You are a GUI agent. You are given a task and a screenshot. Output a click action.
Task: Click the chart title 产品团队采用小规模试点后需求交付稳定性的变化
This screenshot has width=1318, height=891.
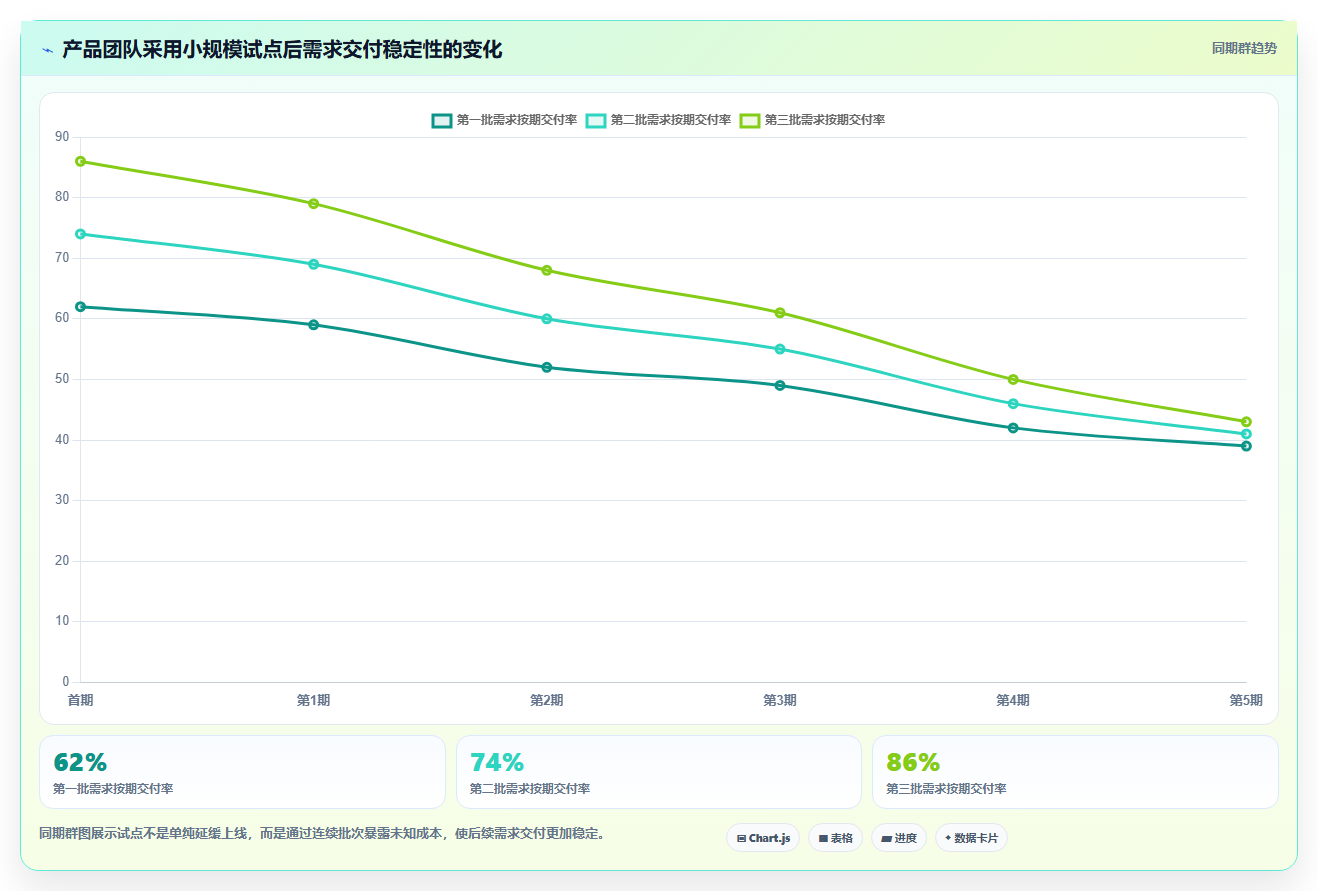click(x=282, y=49)
